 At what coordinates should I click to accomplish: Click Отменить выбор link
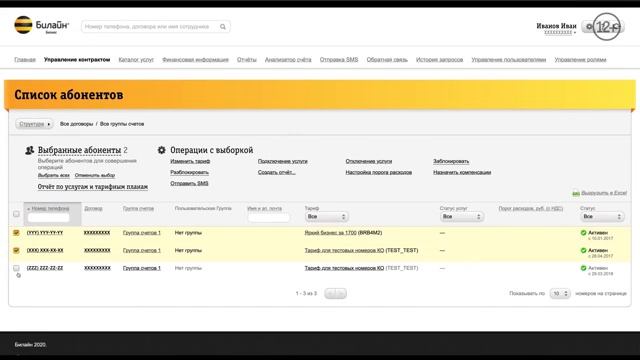(95, 175)
